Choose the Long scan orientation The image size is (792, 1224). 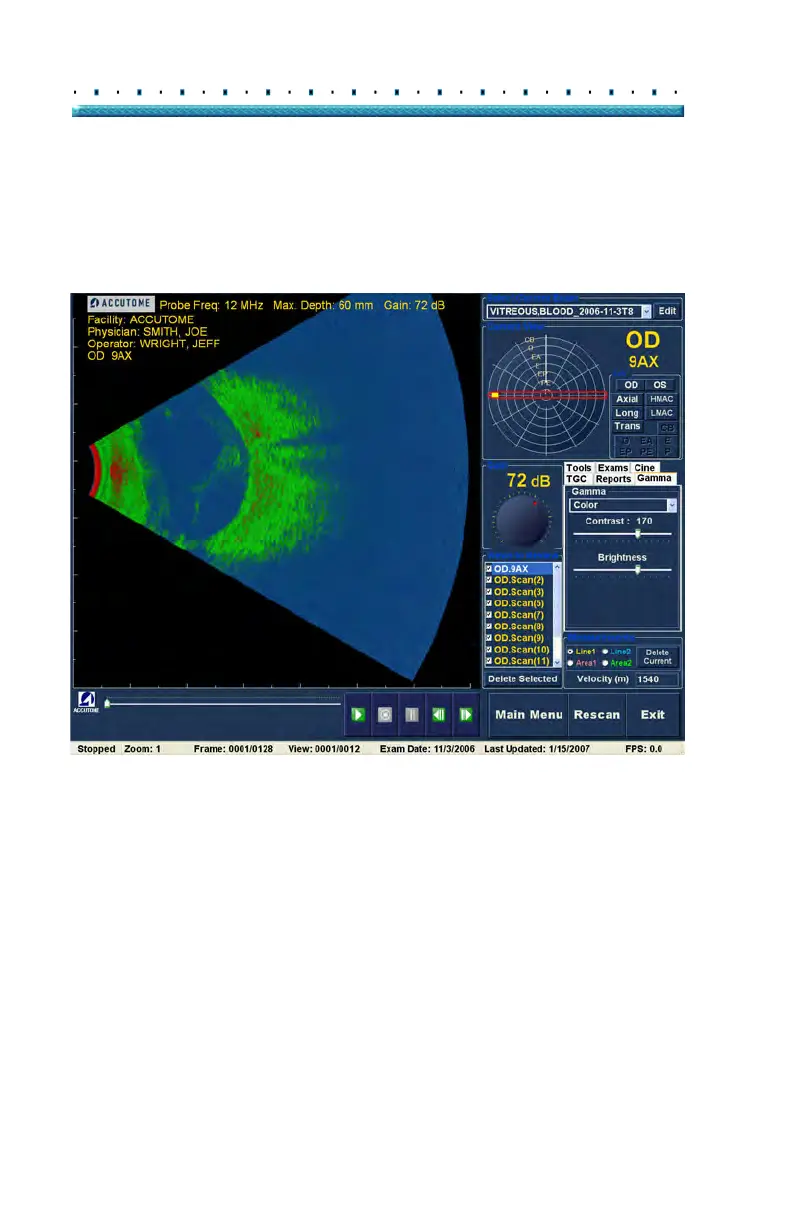pyautogui.click(x=627, y=413)
